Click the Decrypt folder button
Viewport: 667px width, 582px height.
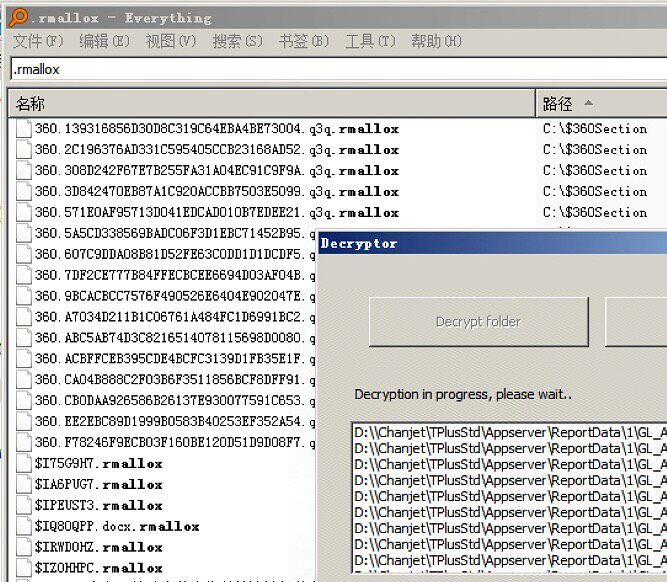(479, 322)
